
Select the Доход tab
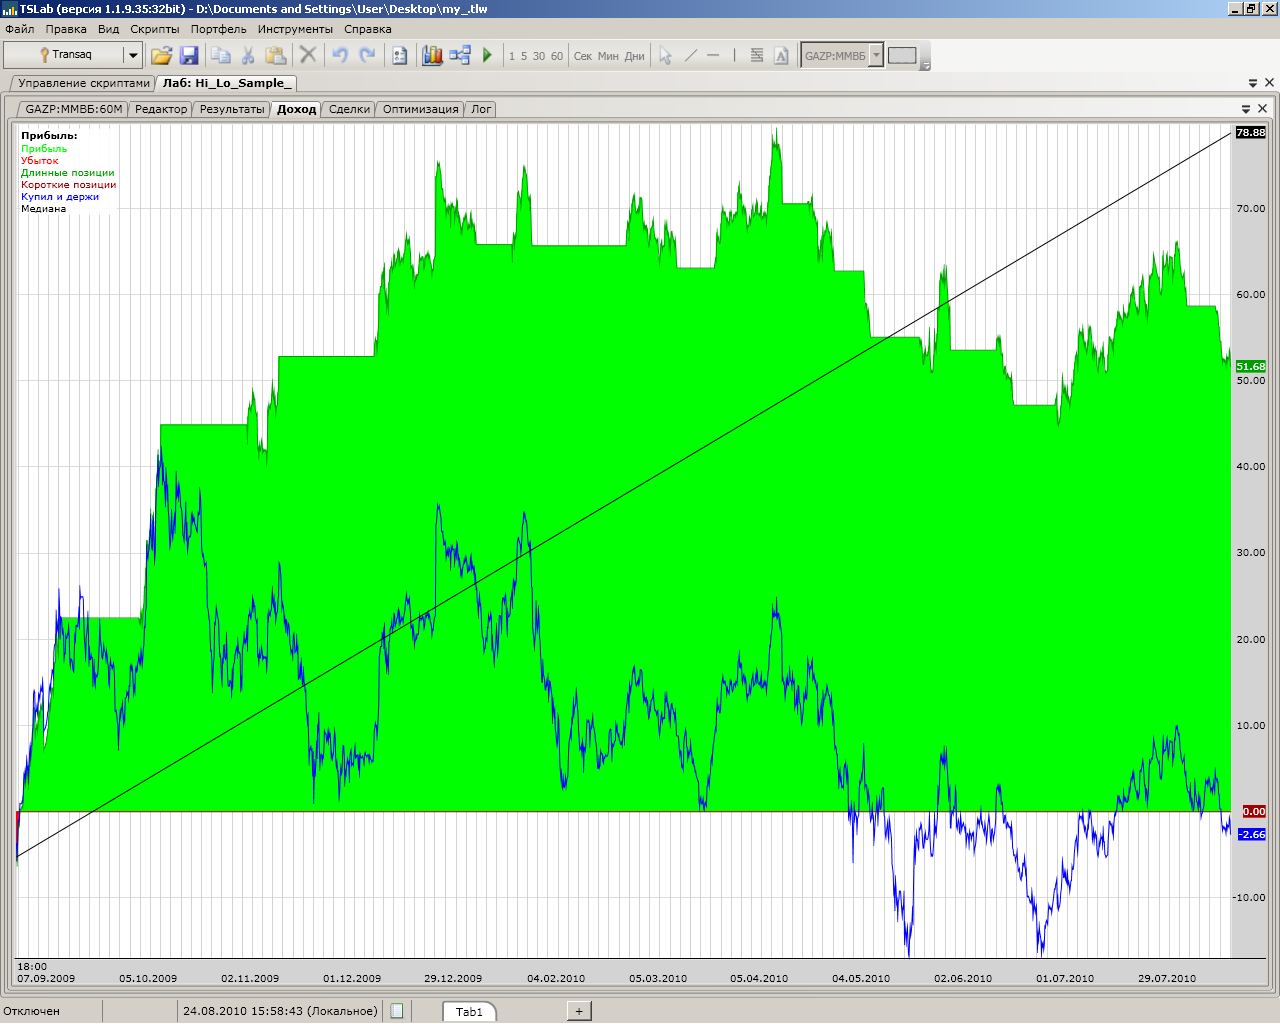[x=296, y=109]
